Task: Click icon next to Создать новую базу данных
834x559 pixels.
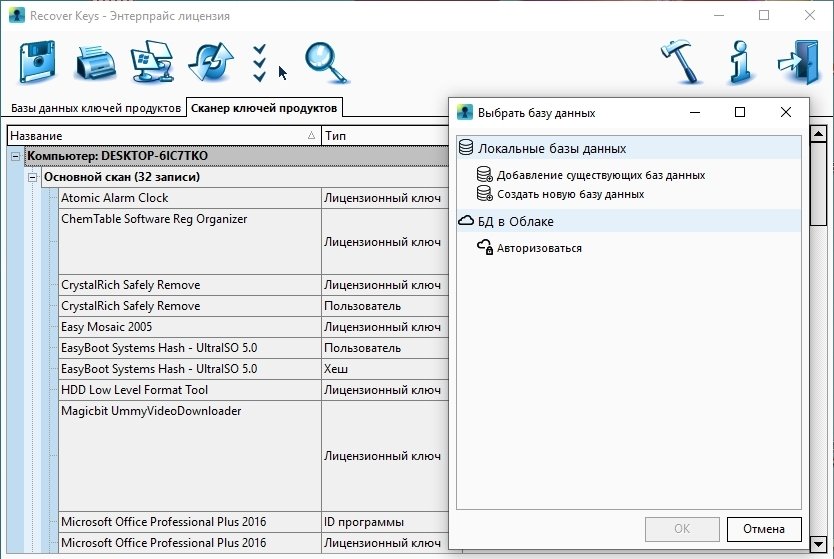Action: [485, 194]
